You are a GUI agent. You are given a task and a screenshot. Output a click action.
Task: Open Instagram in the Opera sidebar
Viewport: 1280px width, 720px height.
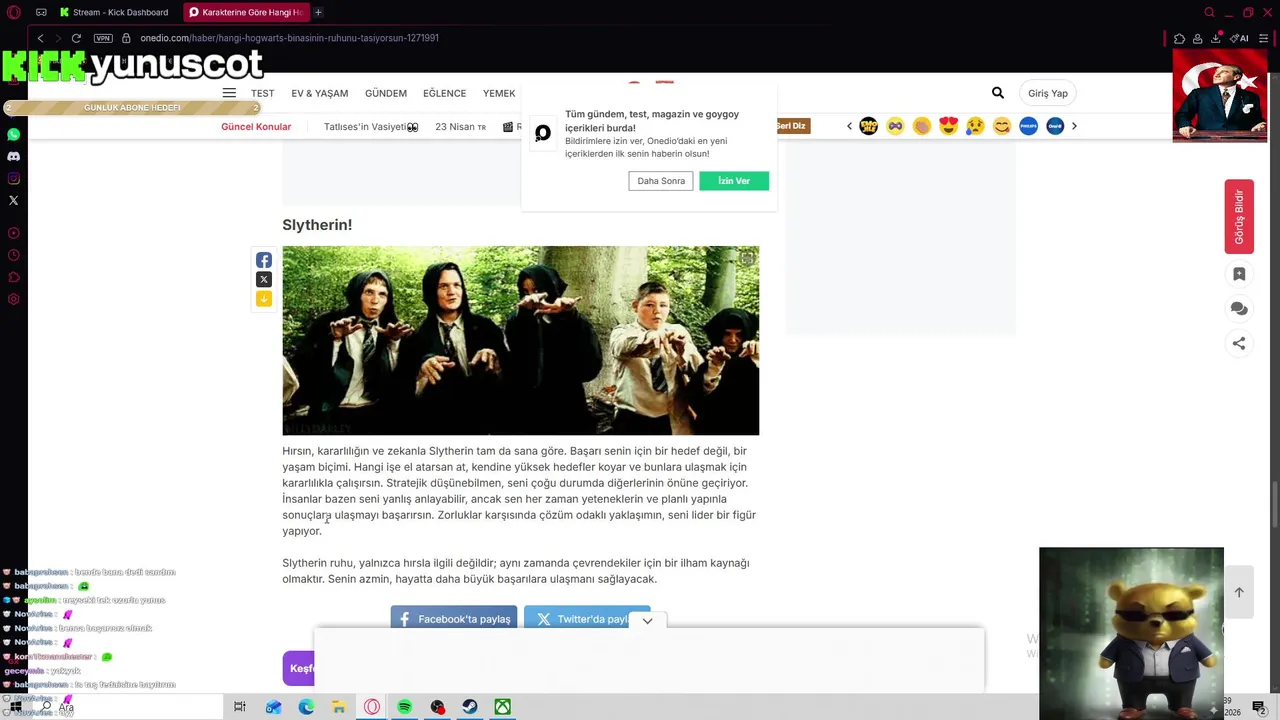[13, 178]
